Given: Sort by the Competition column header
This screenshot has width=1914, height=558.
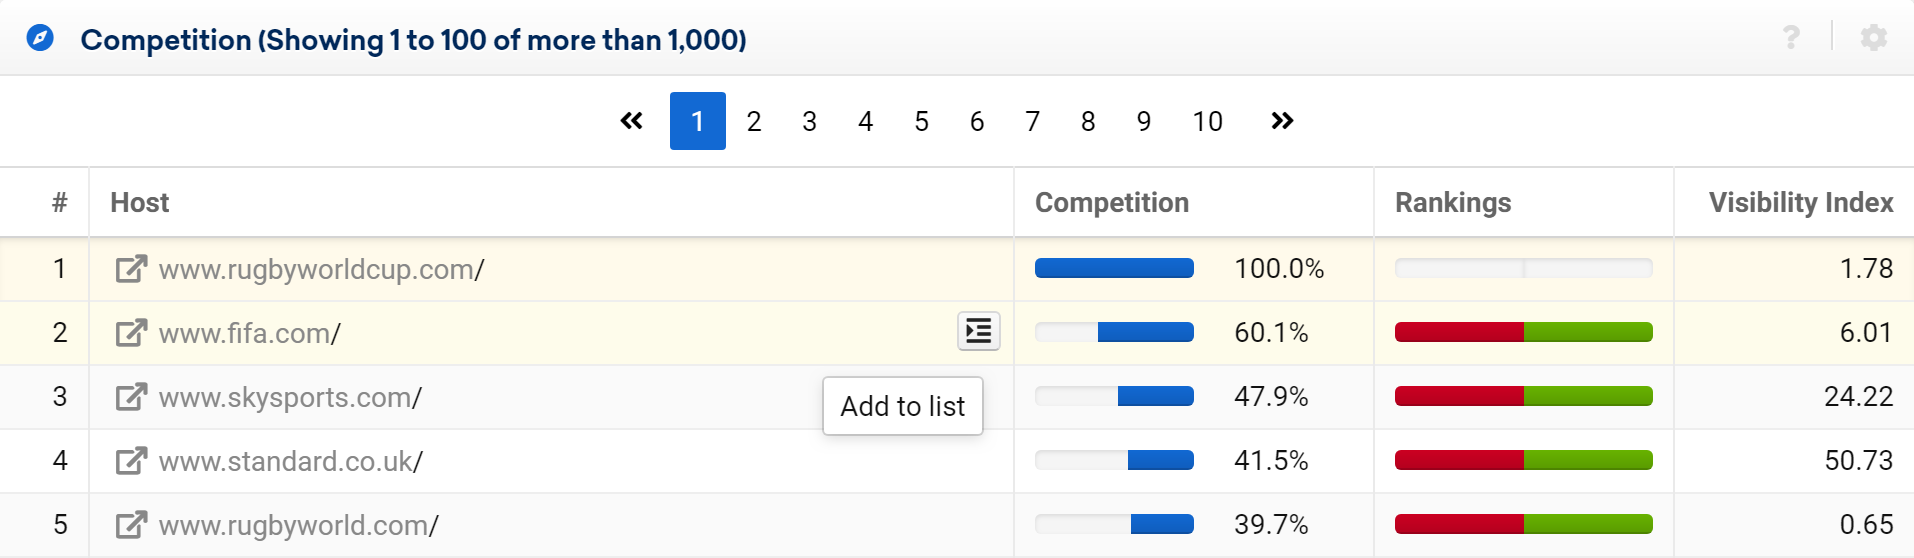Looking at the screenshot, I should (1111, 203).
